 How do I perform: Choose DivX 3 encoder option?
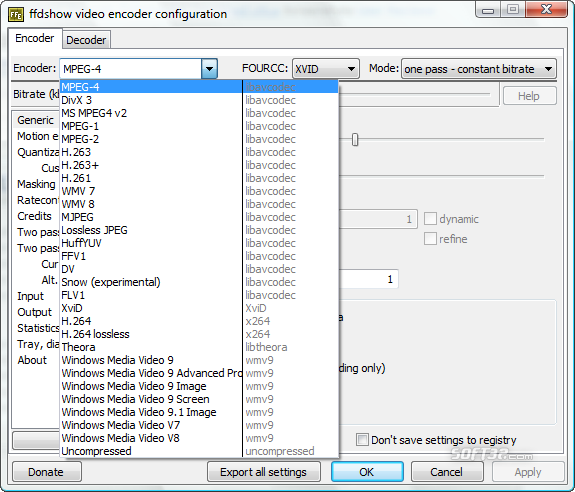[198, 100]
